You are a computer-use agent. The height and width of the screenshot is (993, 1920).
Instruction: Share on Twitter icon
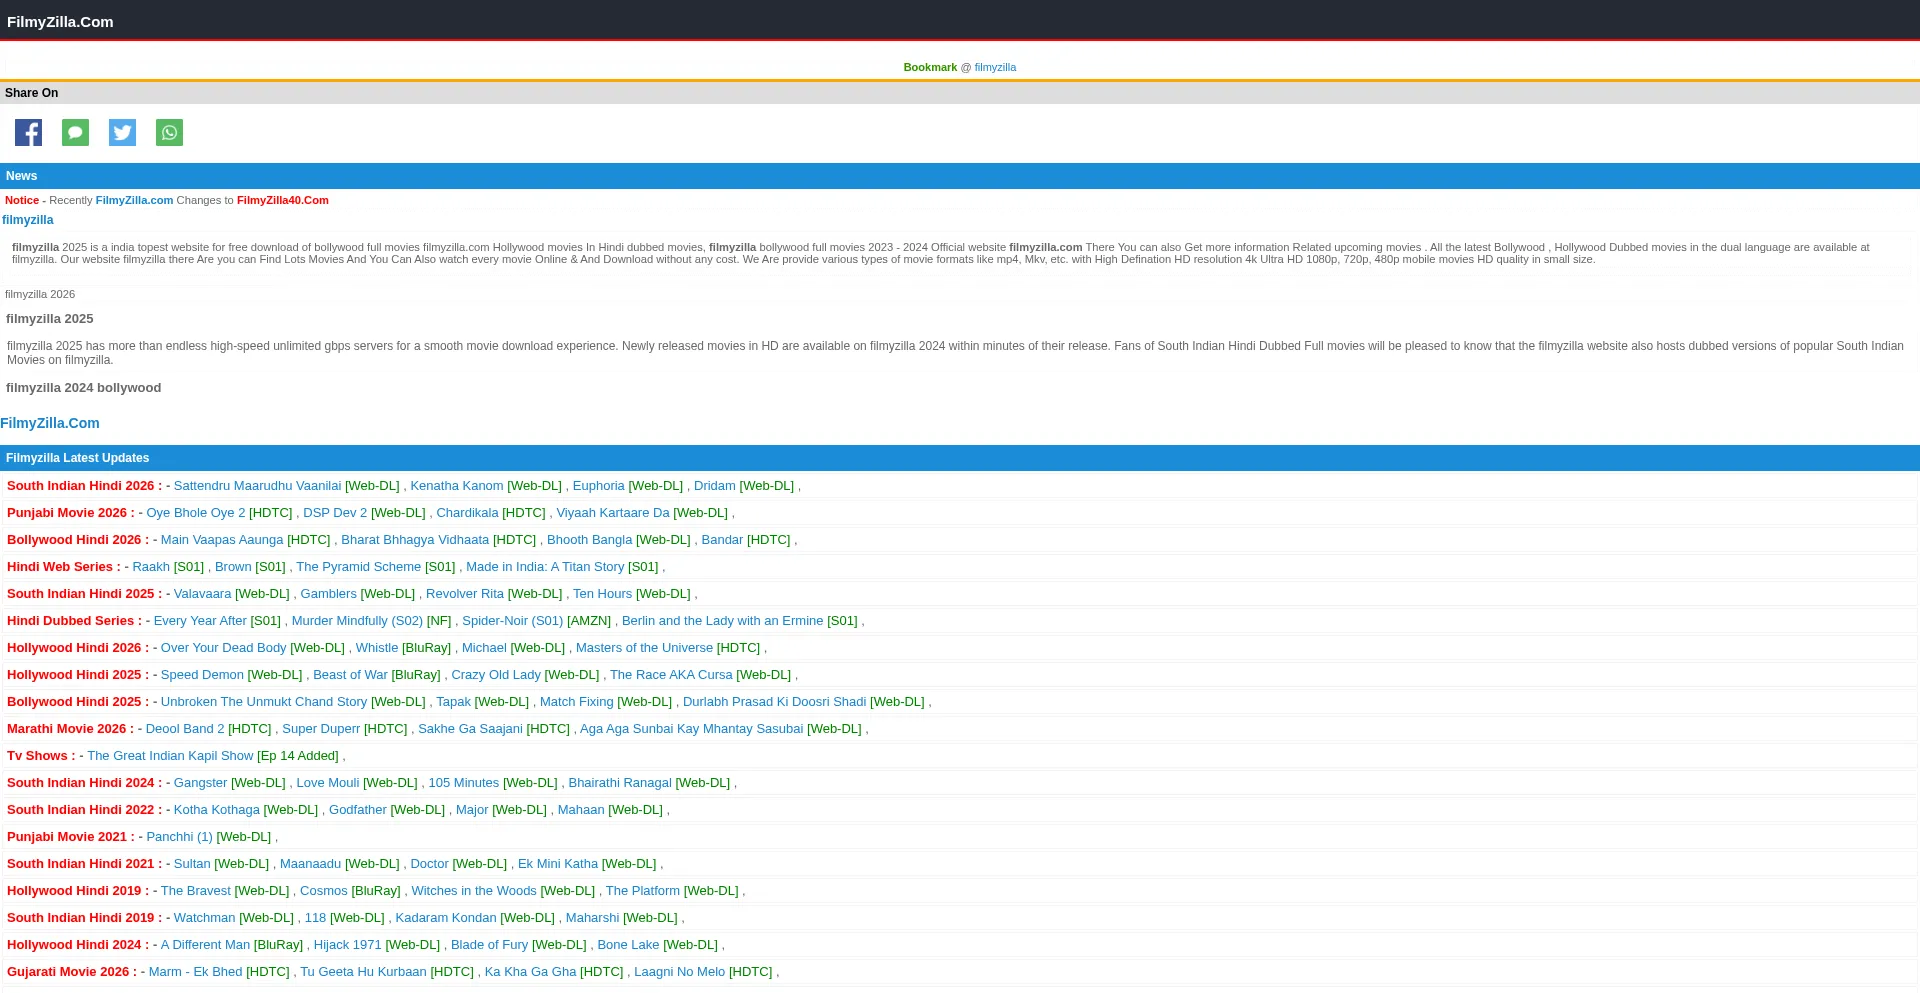[x=122, y=133]
